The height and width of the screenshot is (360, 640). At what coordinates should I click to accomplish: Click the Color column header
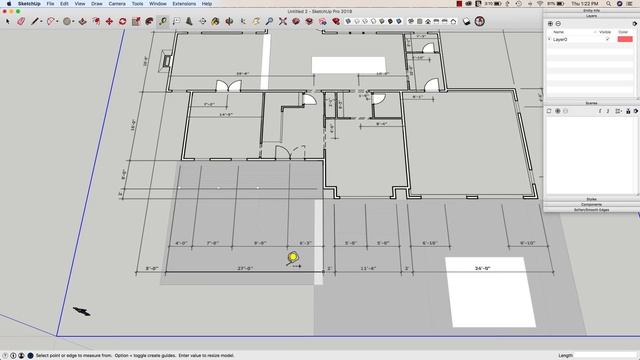623,32
